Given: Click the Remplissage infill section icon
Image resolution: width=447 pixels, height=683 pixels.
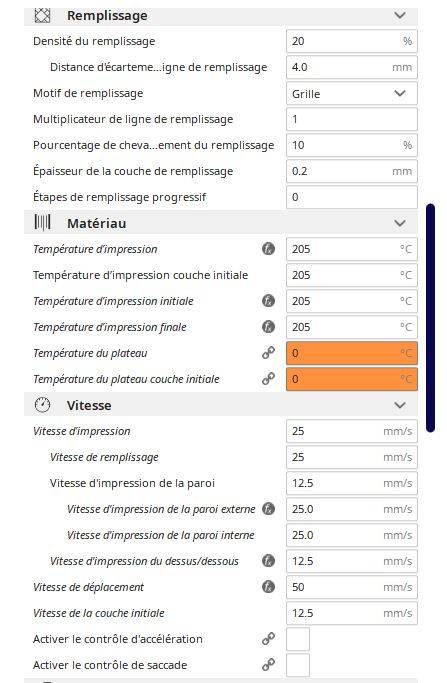Looking at the screenshot, I should pyautogui.click(x=42, y=16).
